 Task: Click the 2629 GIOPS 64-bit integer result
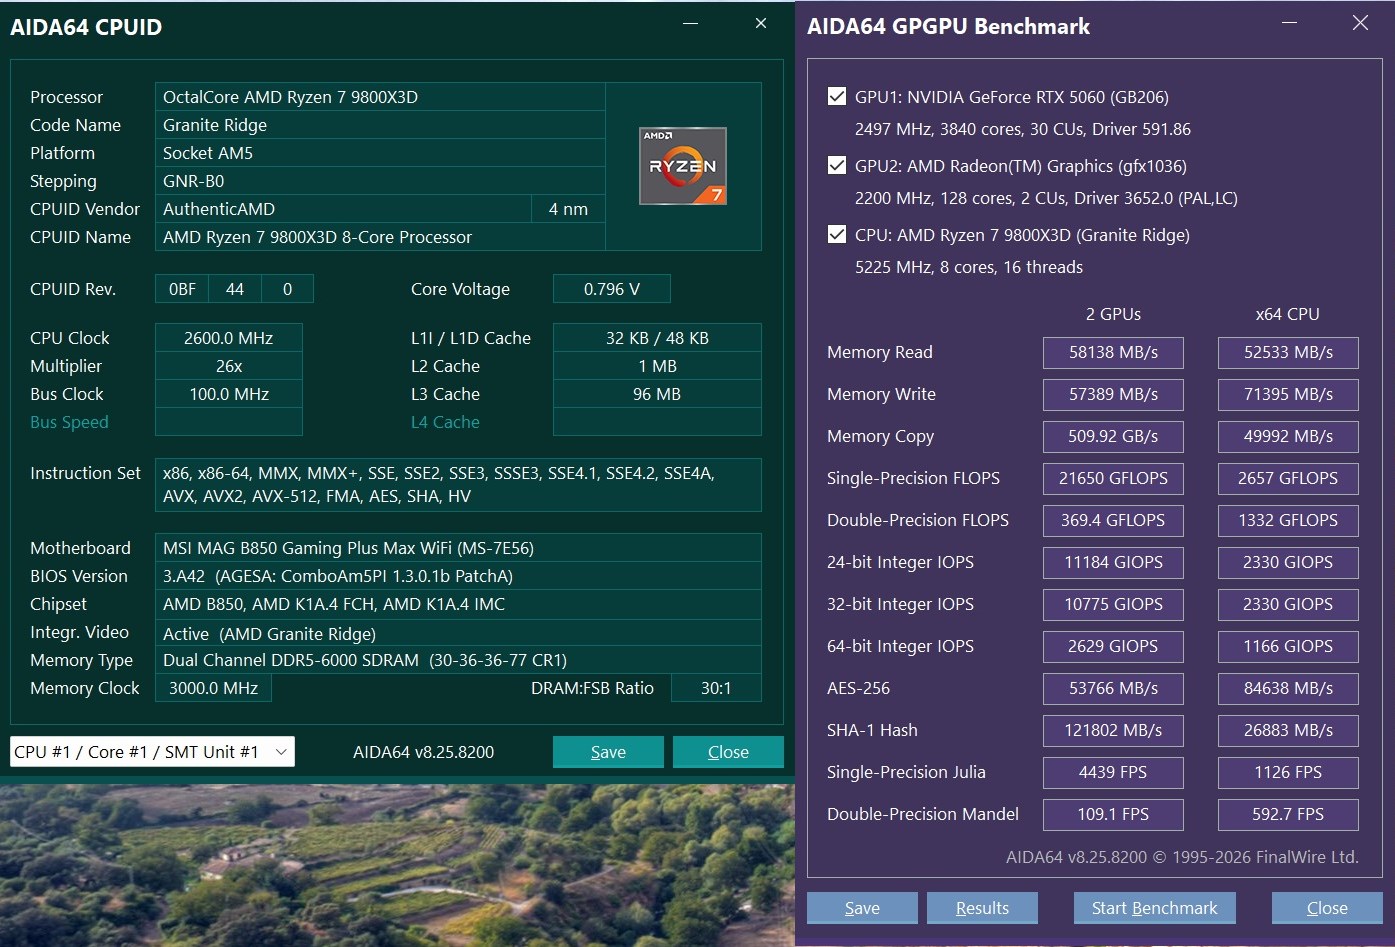pos(1113,646)
